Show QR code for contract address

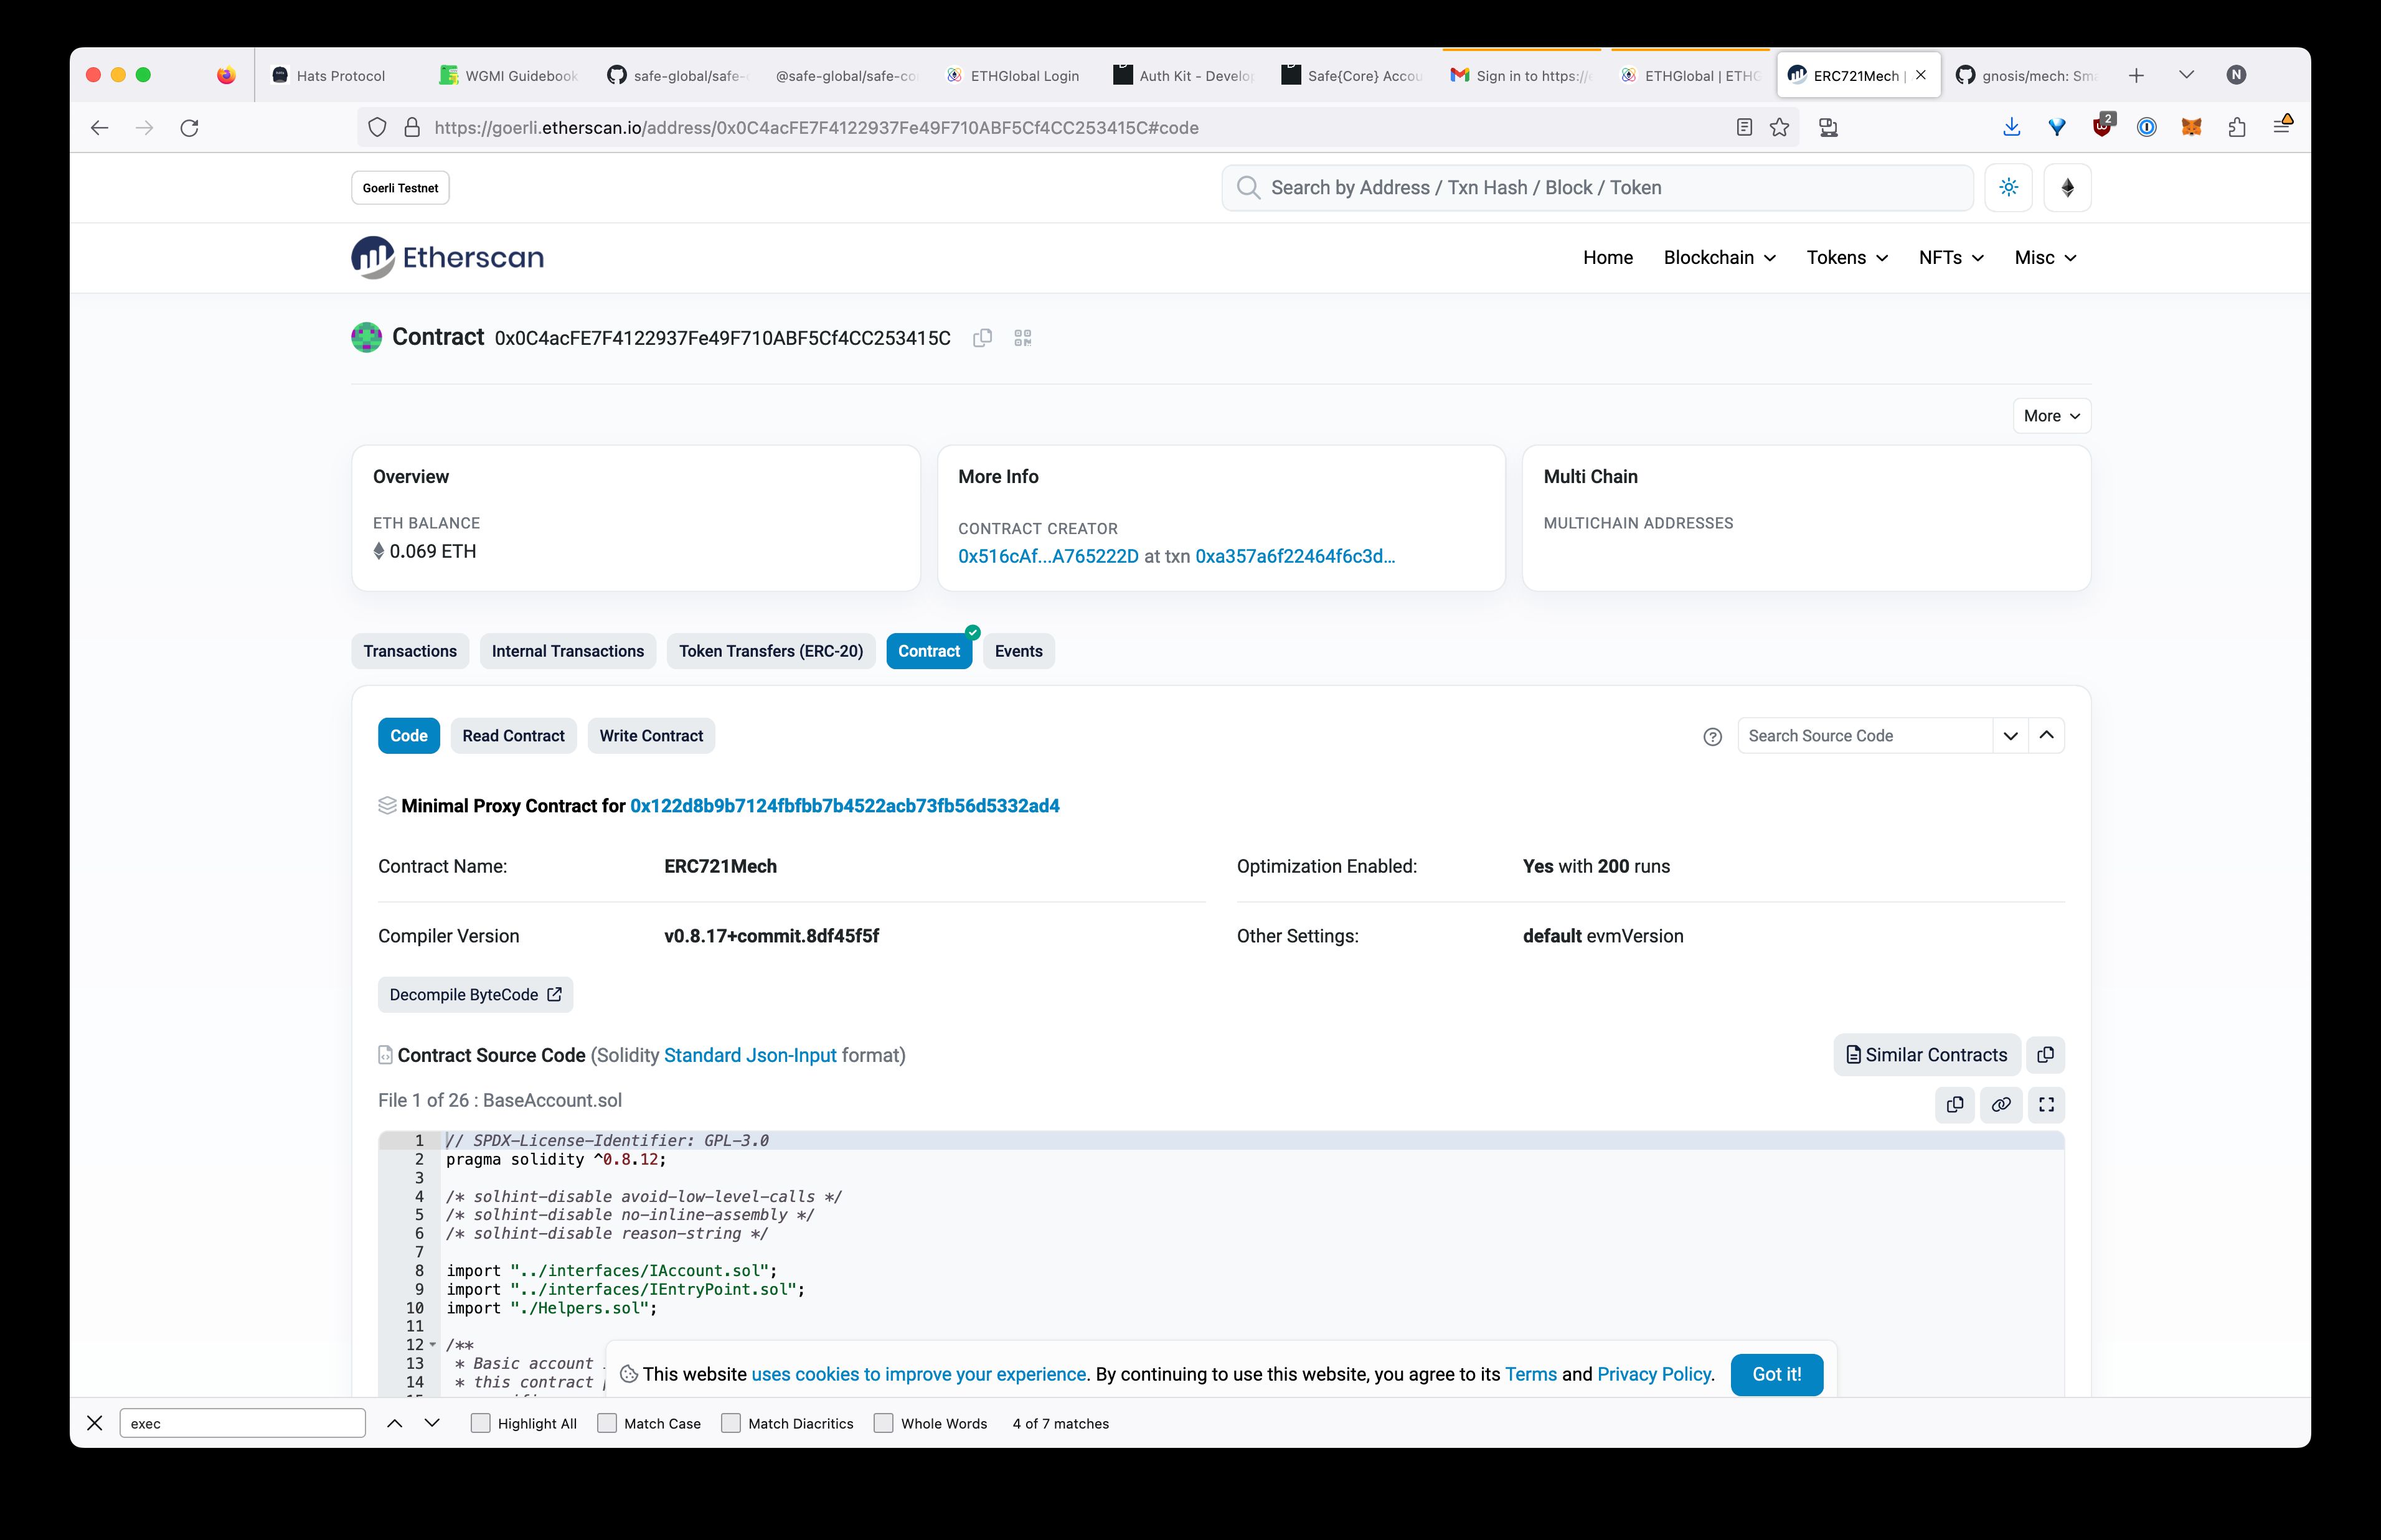click(1022, 338)
